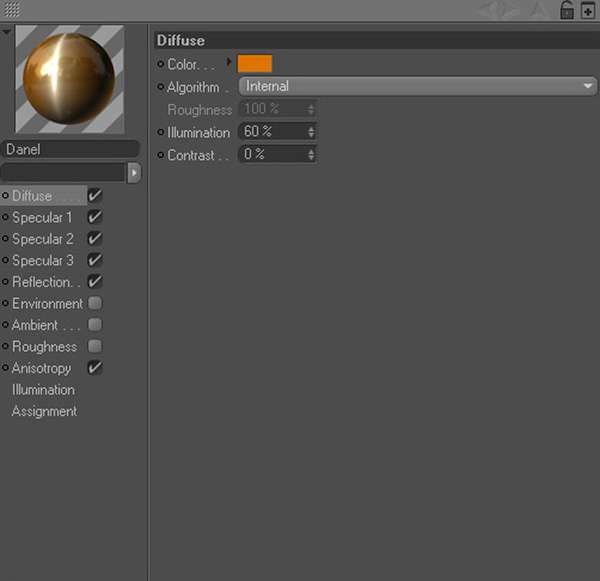Viewport: 600px width, 581px height.
Task: Adjust Illumination value with its spinner arrows
Action: coord(311,132)
